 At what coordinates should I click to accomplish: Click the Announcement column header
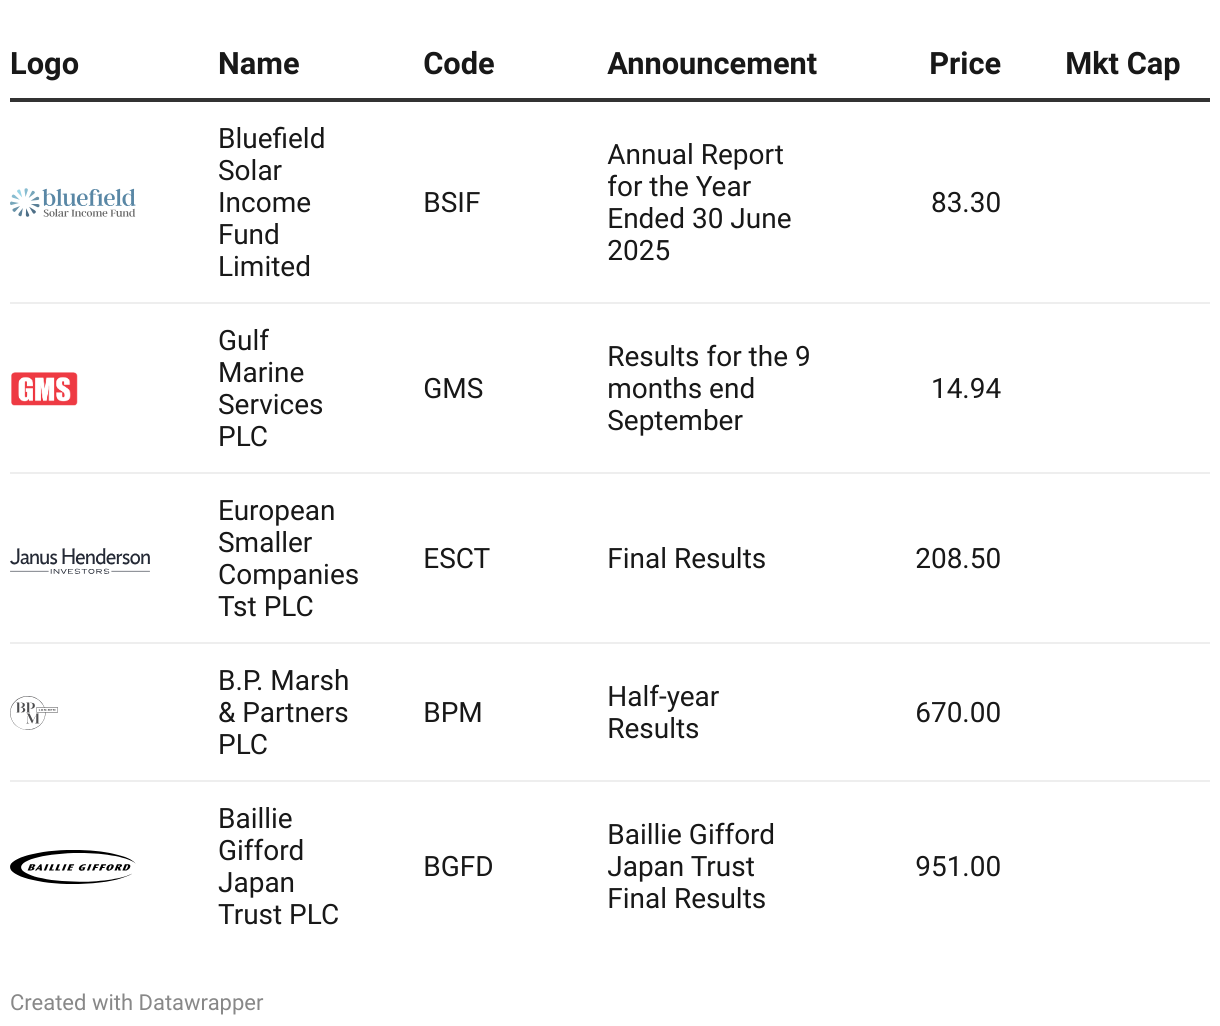pos(712,64)
